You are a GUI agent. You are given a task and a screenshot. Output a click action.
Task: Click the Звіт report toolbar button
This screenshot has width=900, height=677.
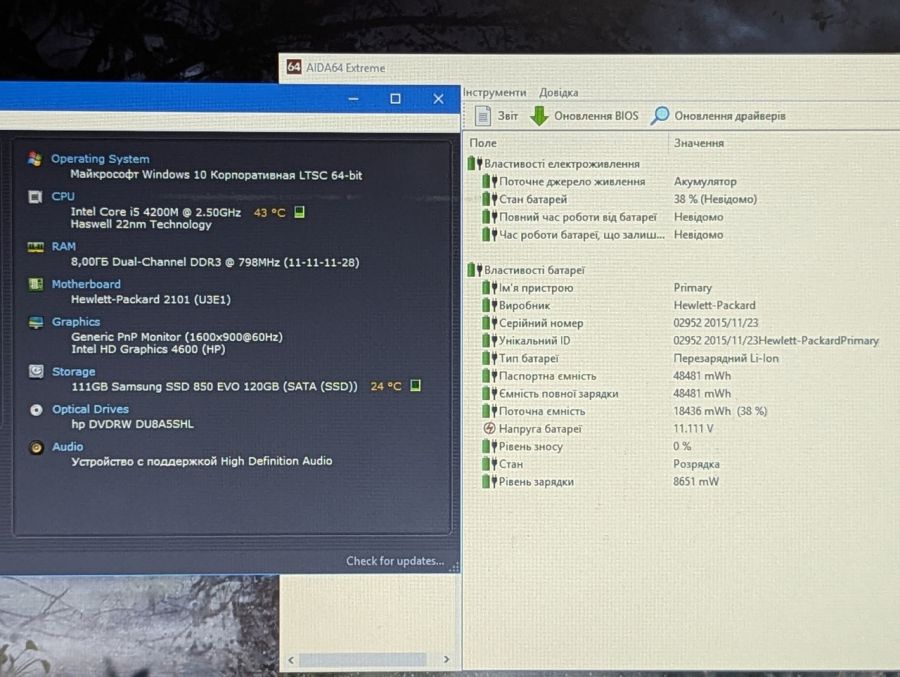tap(496, 116)
